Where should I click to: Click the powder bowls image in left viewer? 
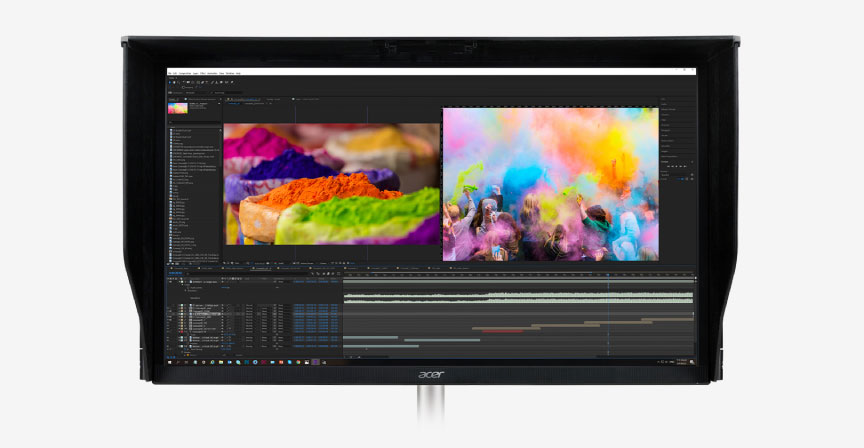coord(332,184)
